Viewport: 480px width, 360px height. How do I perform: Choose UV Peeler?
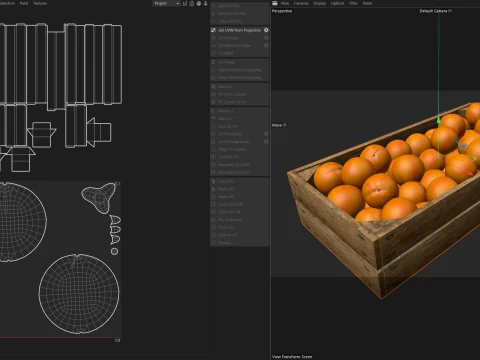click(240, 62)
